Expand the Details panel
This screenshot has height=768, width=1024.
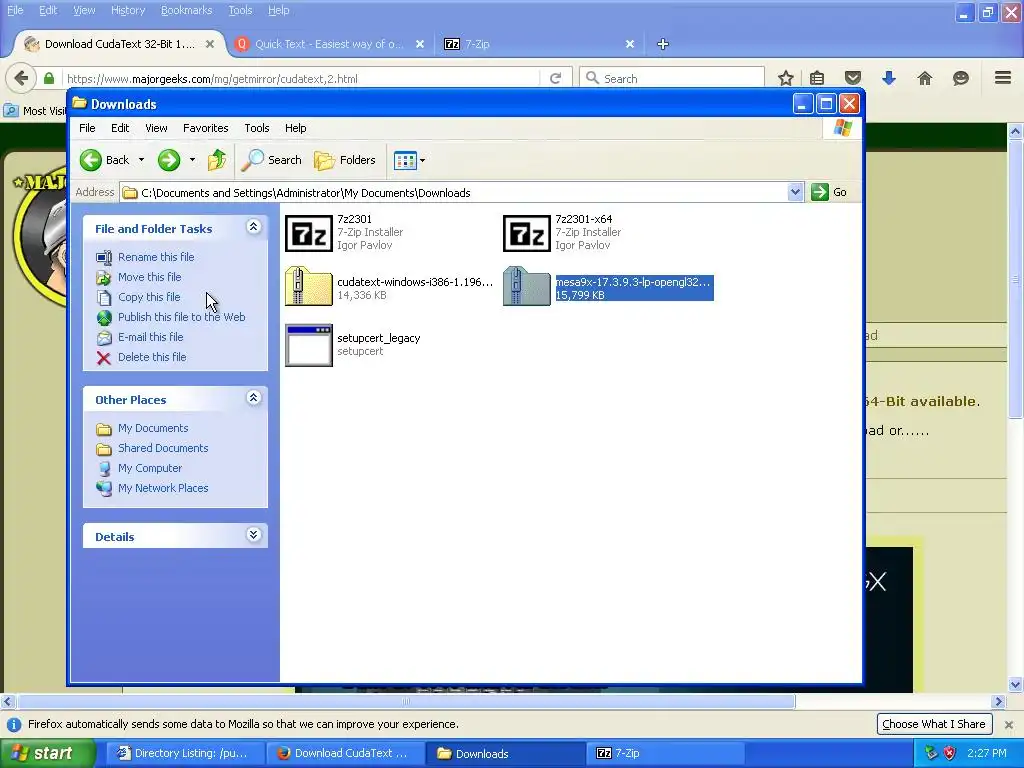coord(253,535)
